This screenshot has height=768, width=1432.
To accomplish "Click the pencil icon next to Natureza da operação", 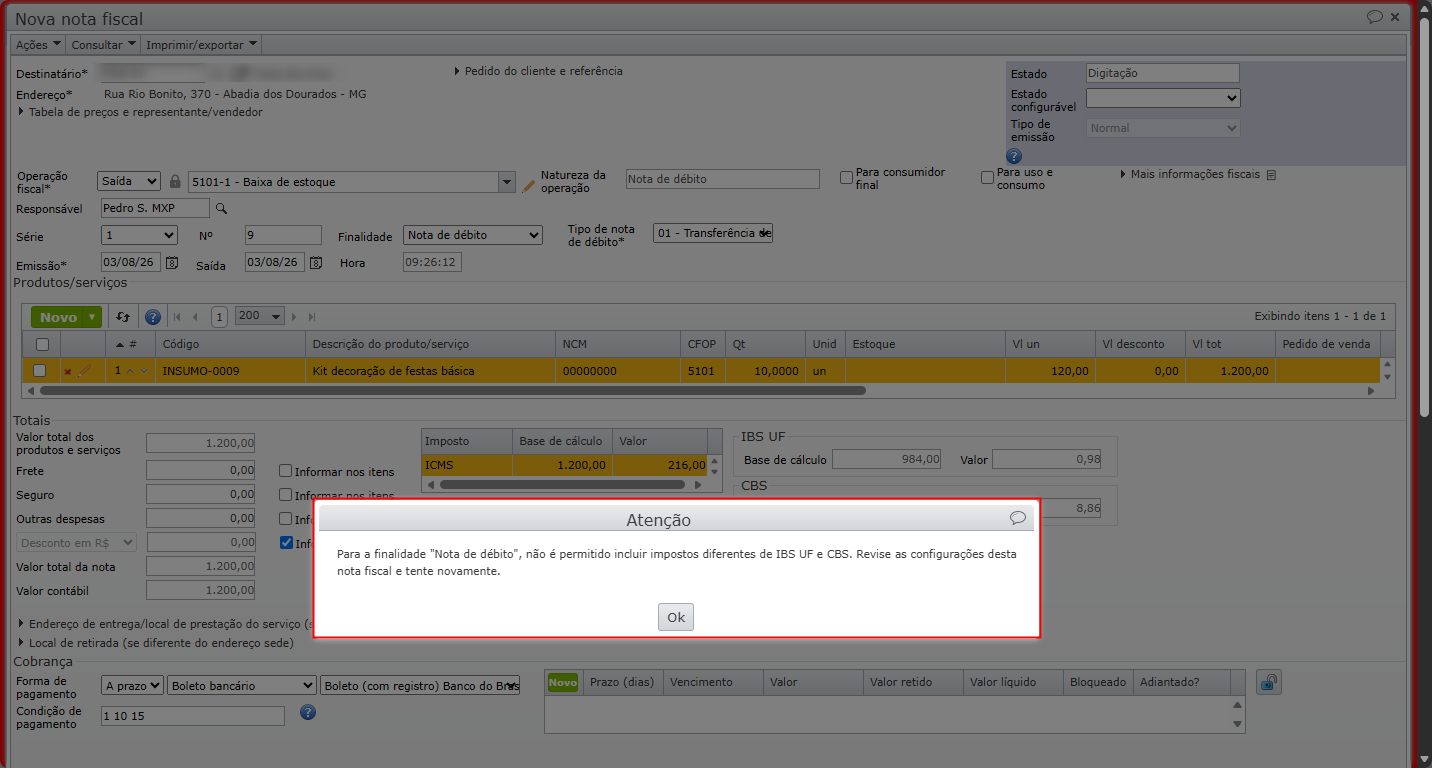I will click(x=529, y=185).
